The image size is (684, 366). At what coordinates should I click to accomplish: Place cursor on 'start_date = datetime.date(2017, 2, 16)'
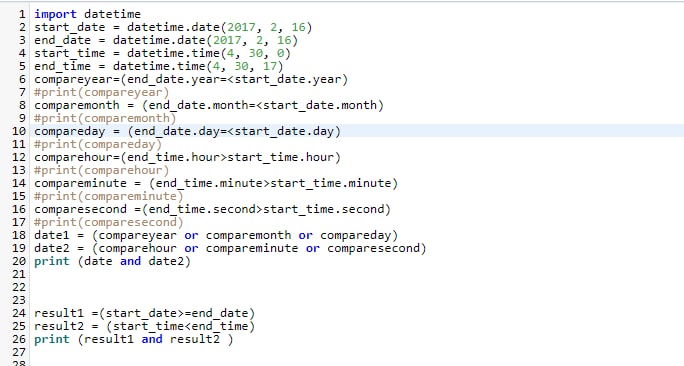pos(173,27)
